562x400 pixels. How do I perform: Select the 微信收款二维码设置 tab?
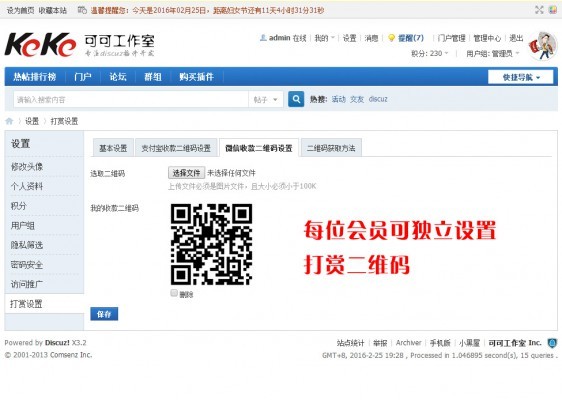(259, 148)
